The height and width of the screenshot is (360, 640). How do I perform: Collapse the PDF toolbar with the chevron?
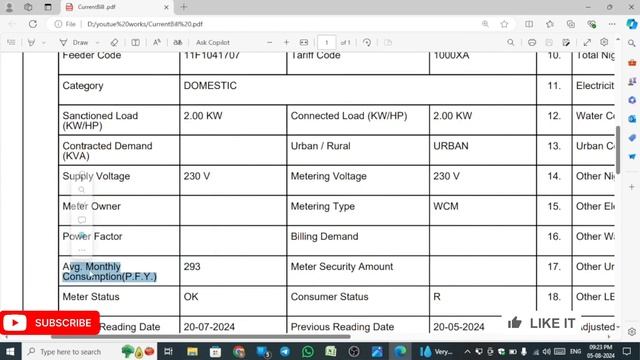618,40
